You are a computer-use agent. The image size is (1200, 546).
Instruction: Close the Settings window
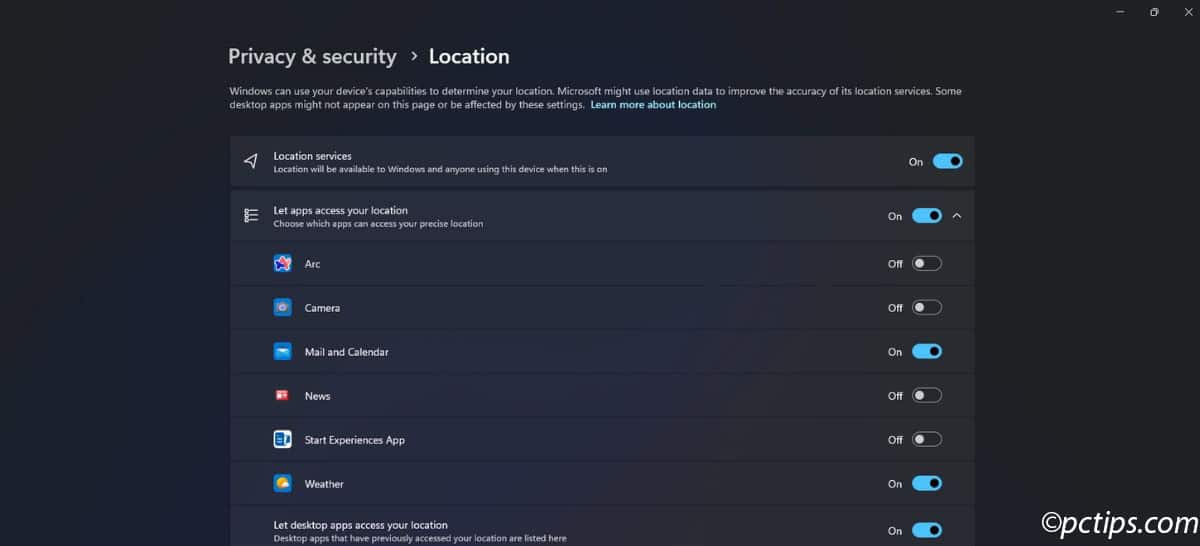click(x=1190, y=12)
